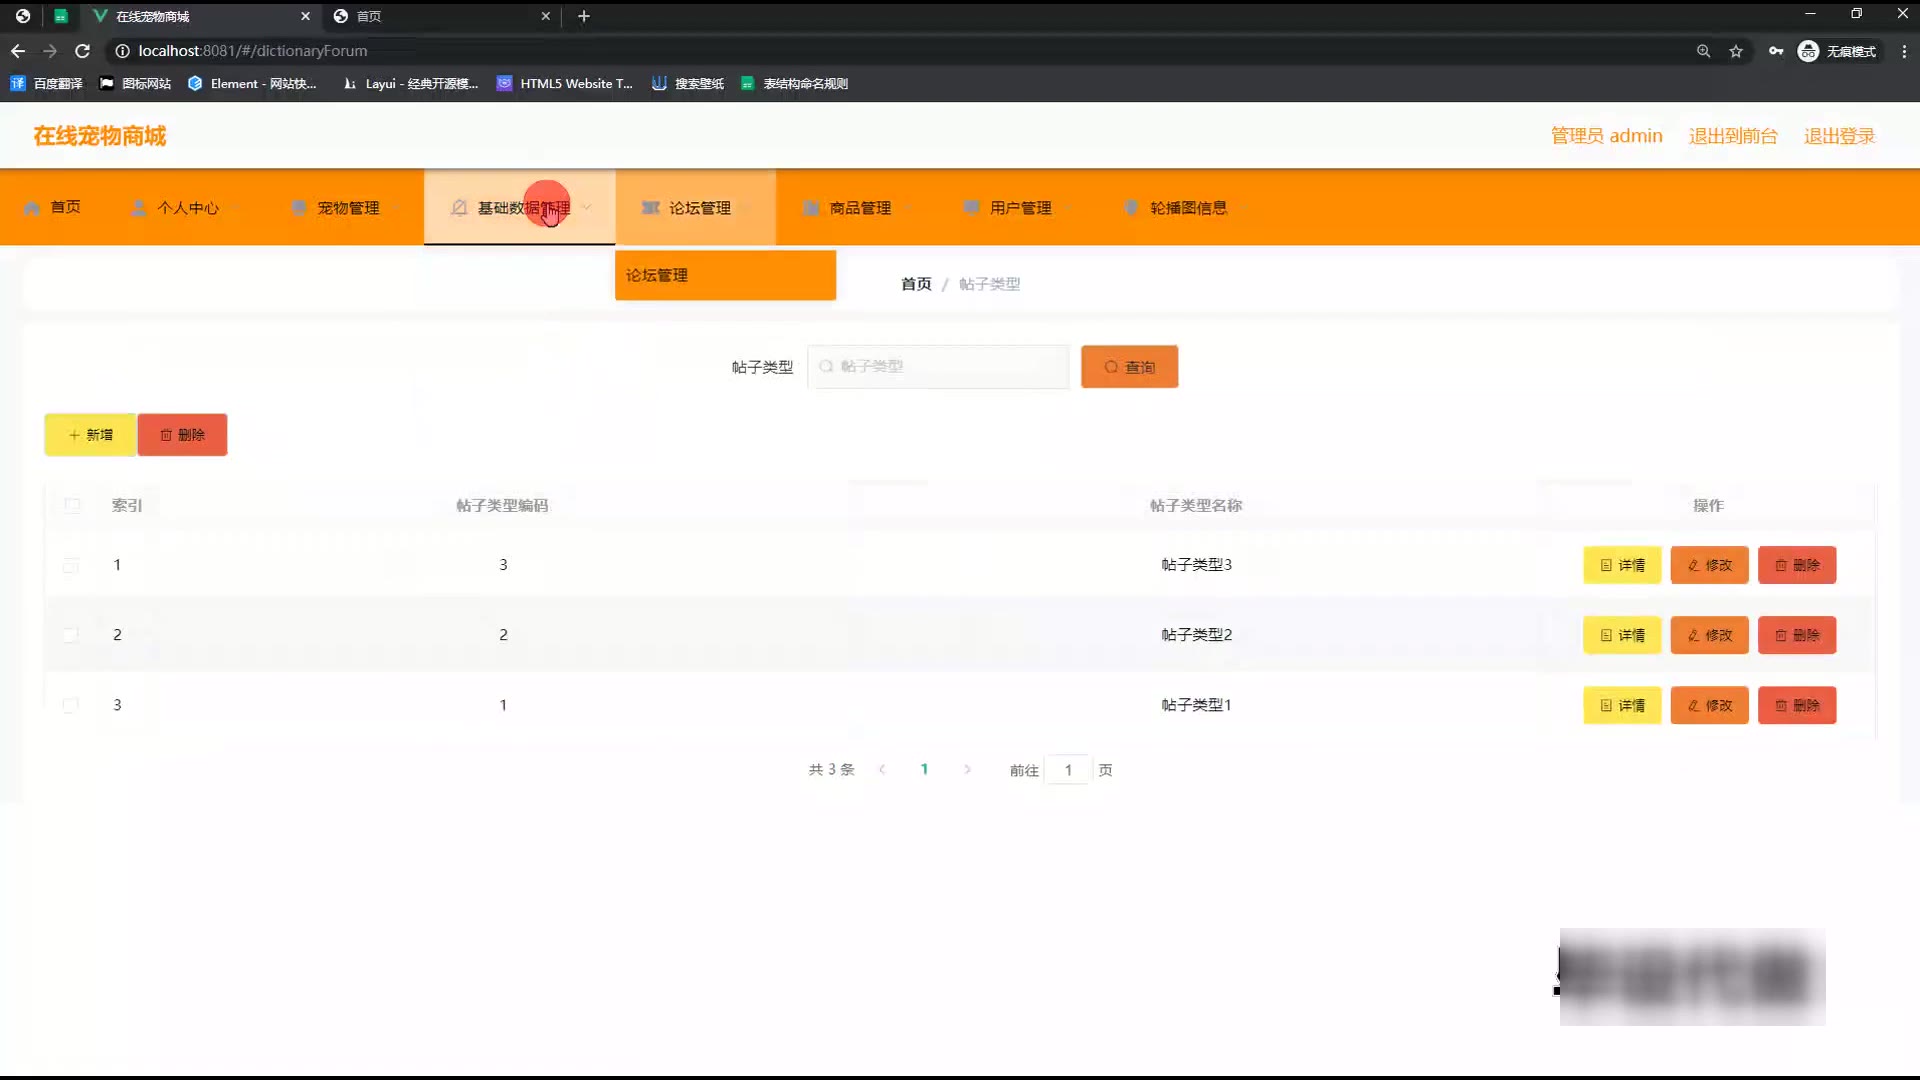This screenshot has height=1080, width=1920.
Task: Expand the 商品管理 navigation dropdown
Action: [x=858, y=208]
